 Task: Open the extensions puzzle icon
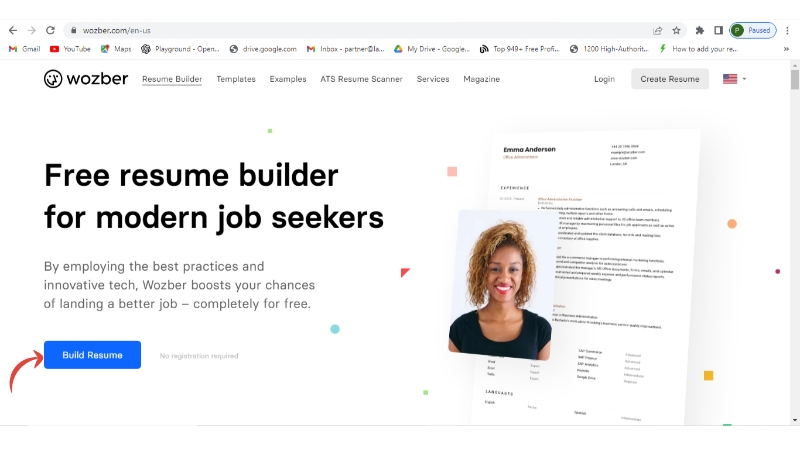[x=699, y=31]
